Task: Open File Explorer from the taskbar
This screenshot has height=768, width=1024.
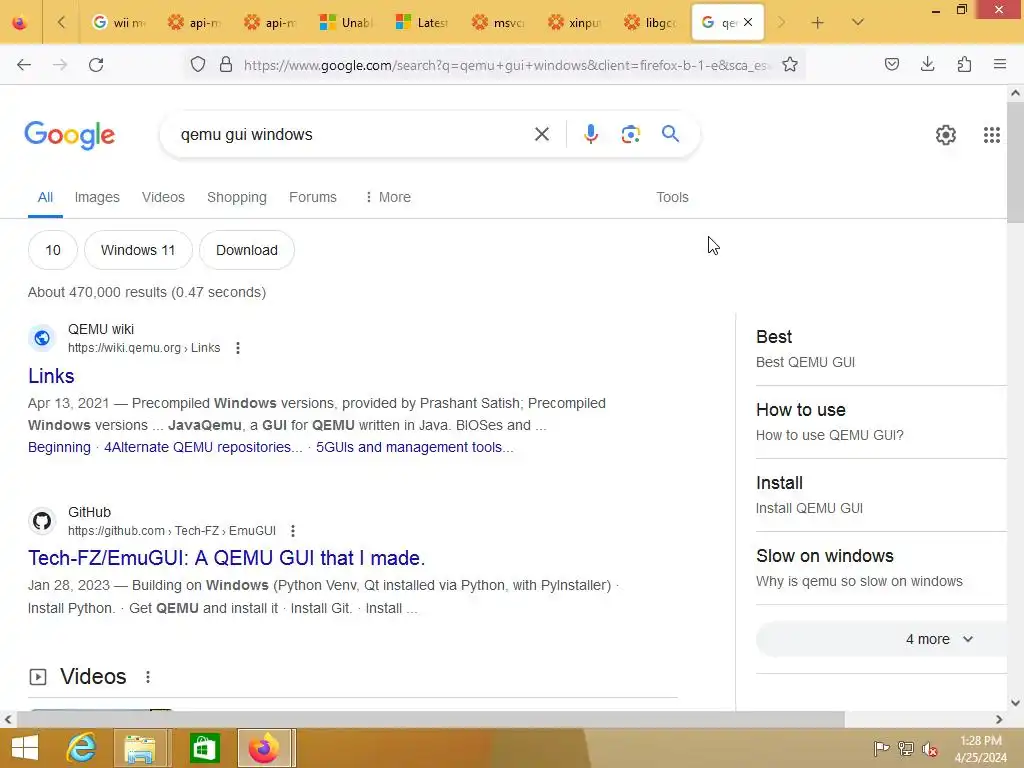Action: click(140, 748)
